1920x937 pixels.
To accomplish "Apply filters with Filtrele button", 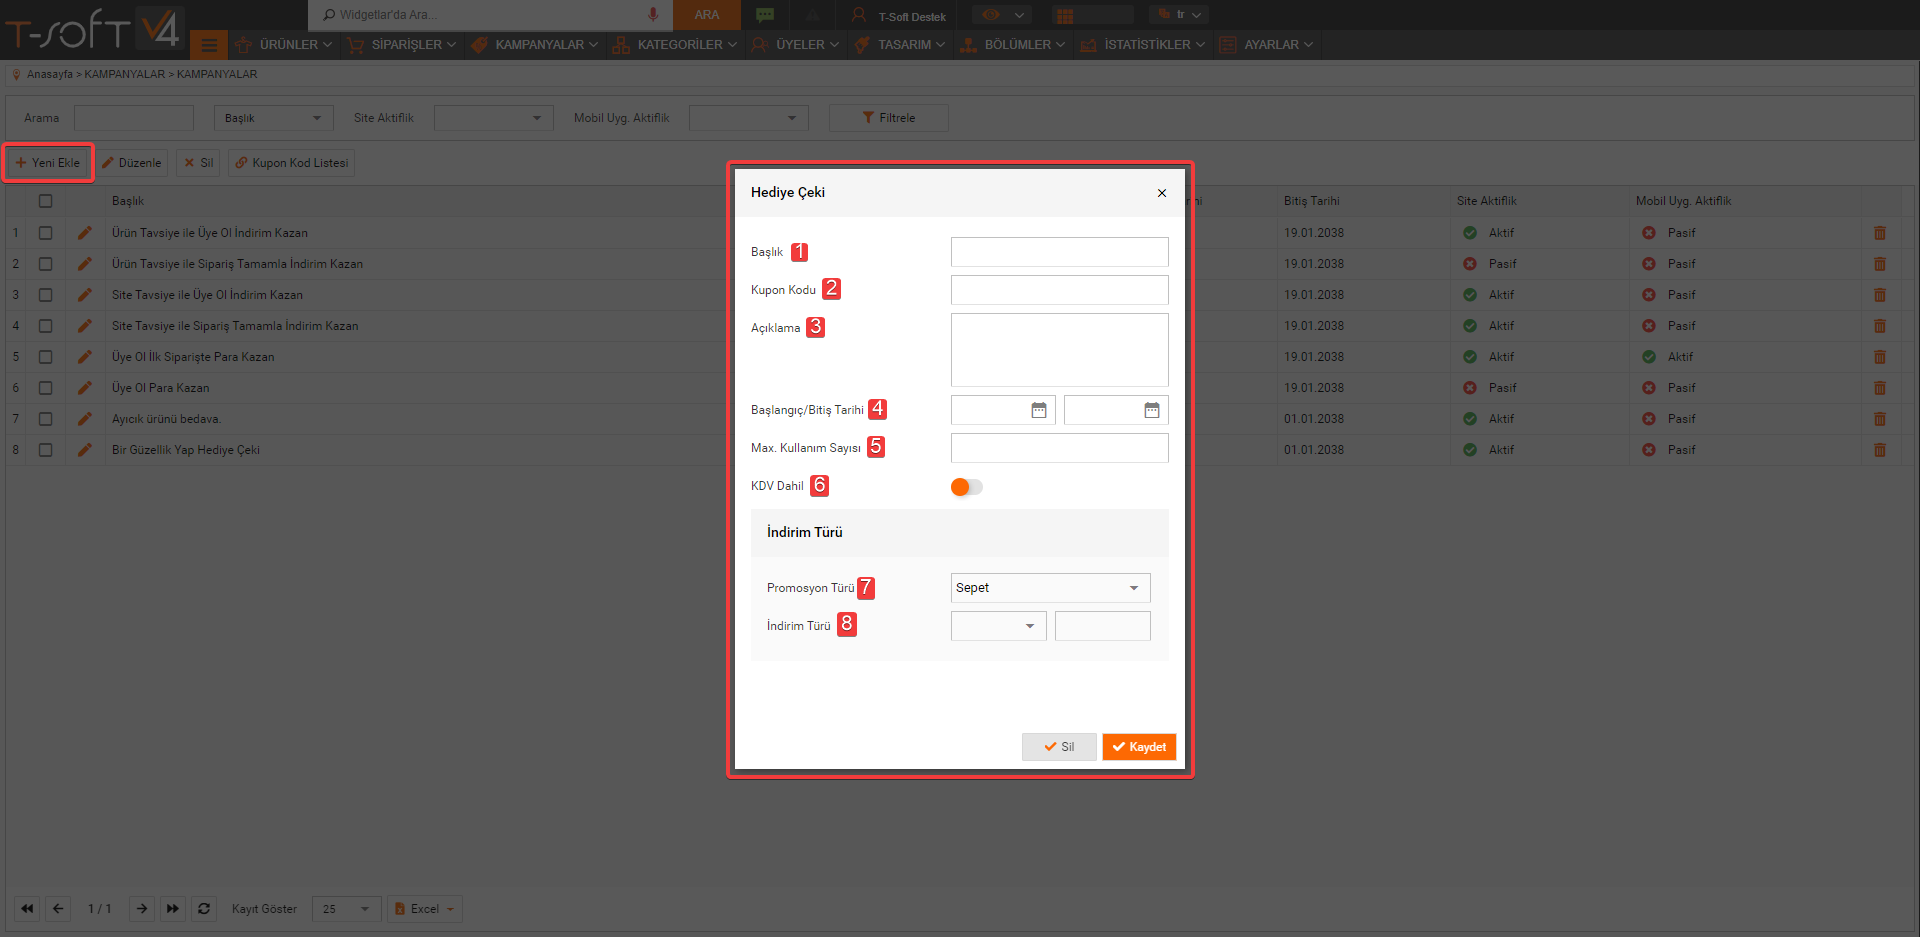I will 889,118.
